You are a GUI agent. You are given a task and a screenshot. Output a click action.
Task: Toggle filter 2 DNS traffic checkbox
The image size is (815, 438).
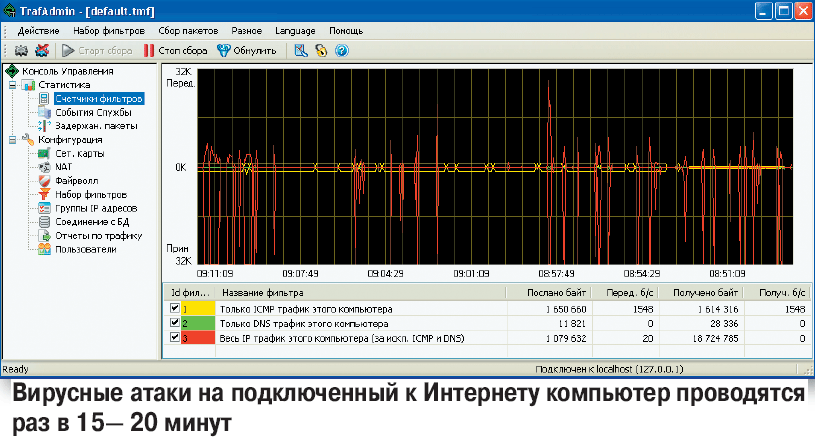coord(175,325)
